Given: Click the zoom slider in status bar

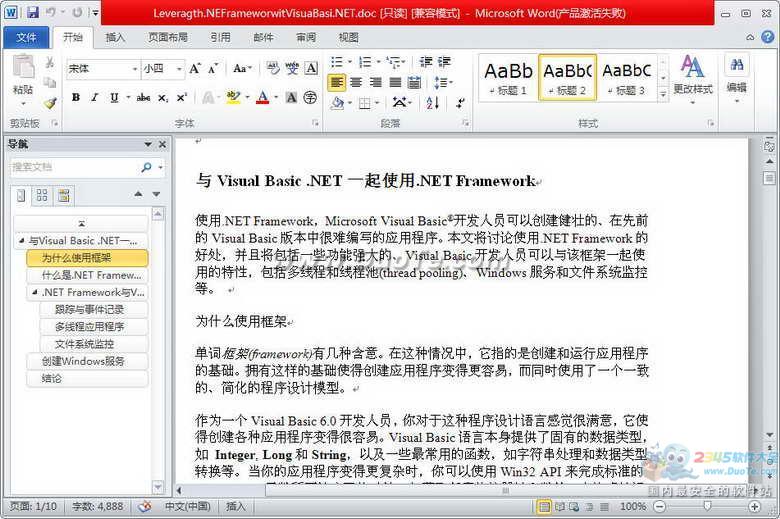Looking at the screenshot, I should pos(706,507).
